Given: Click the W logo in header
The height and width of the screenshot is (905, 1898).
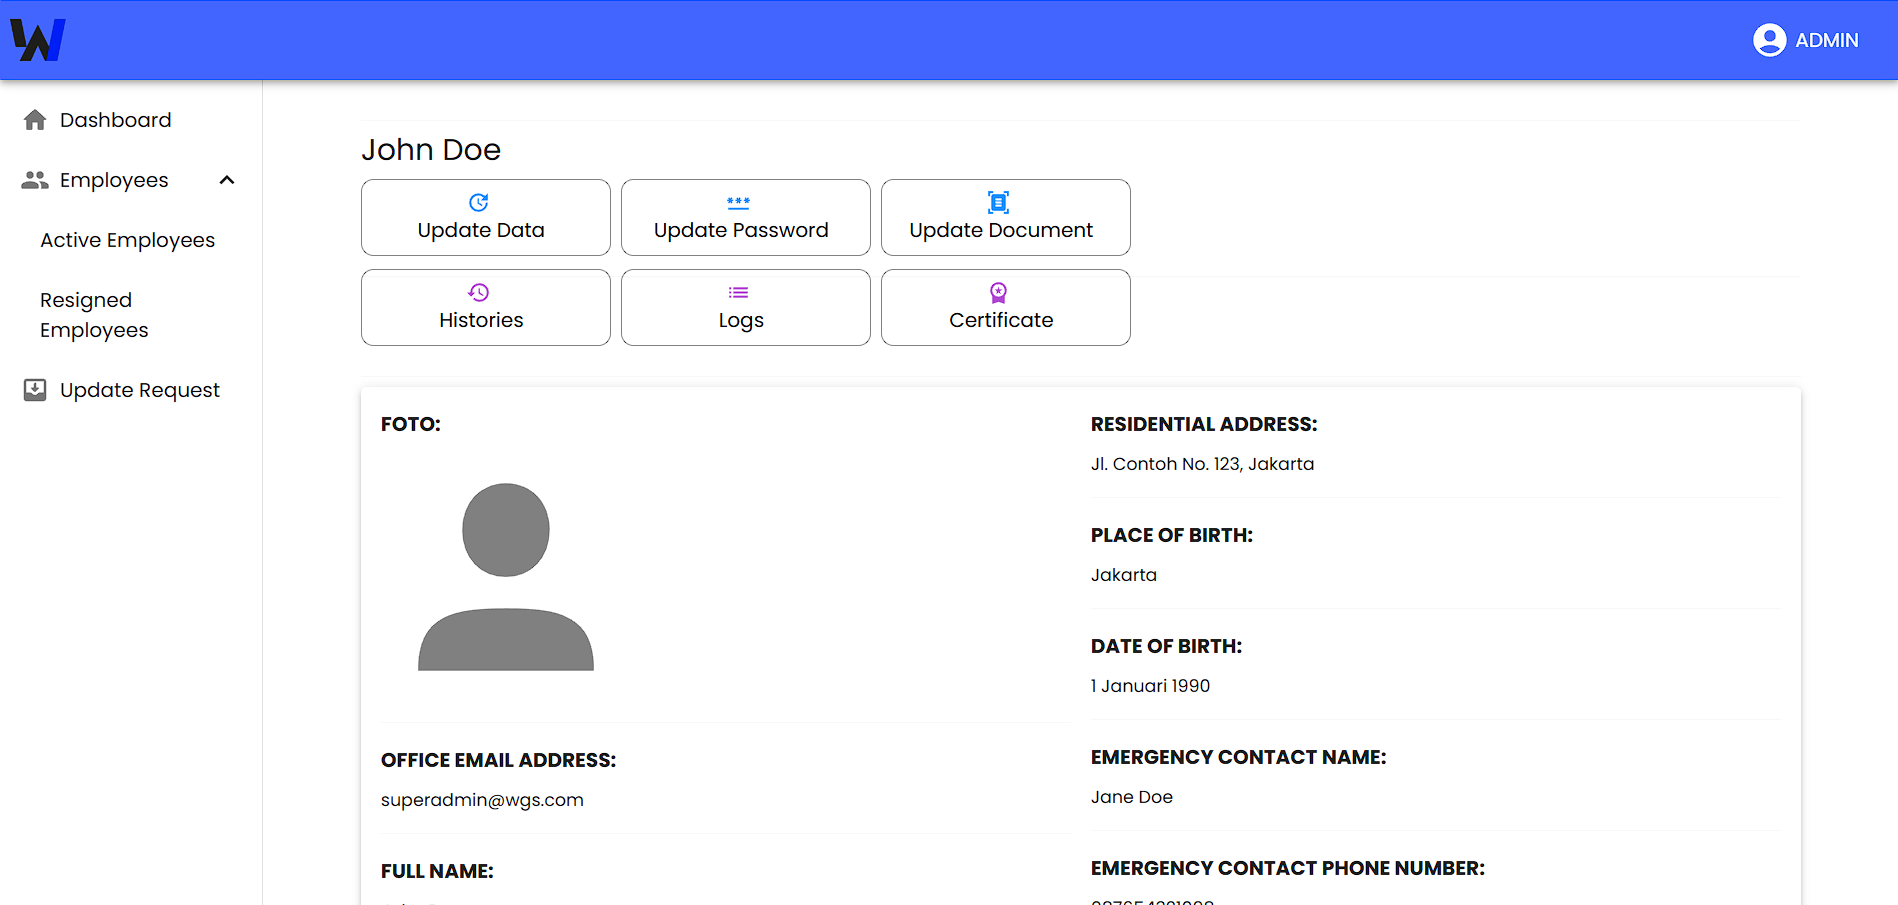Looking at the screenshot, I should (38, 40).
